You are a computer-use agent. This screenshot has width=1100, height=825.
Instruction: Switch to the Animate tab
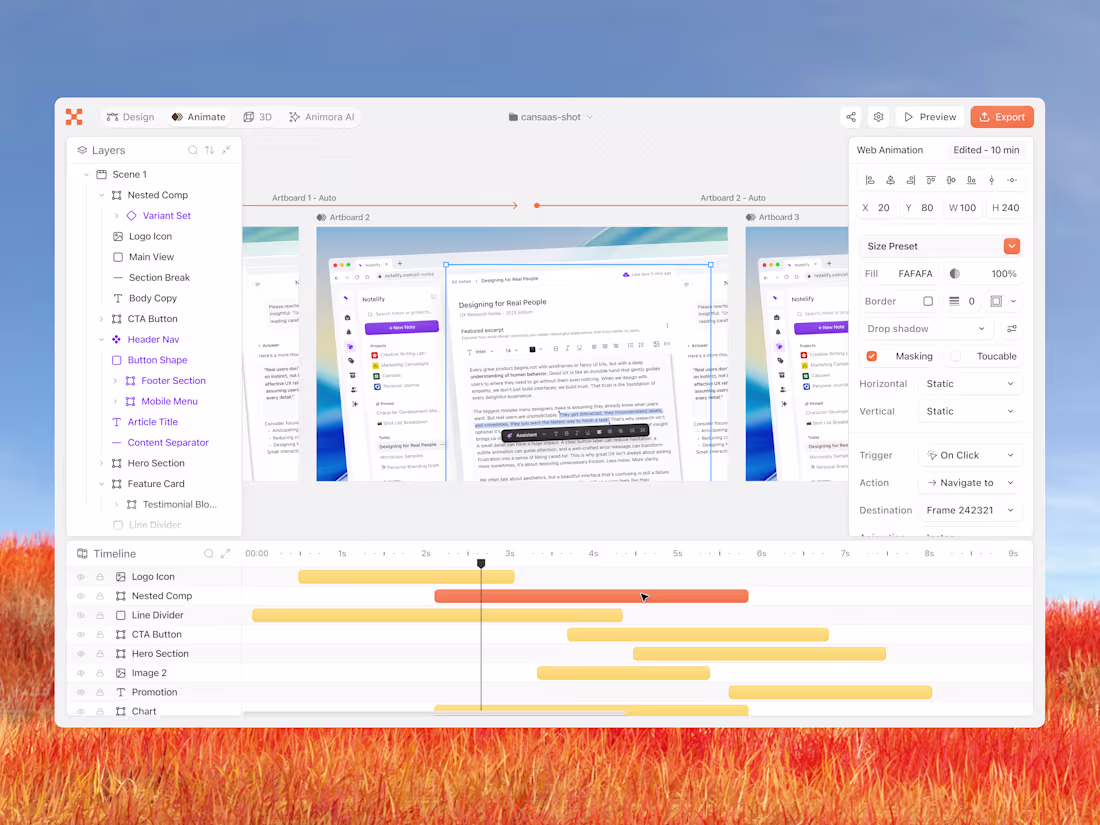click(198, 116)
